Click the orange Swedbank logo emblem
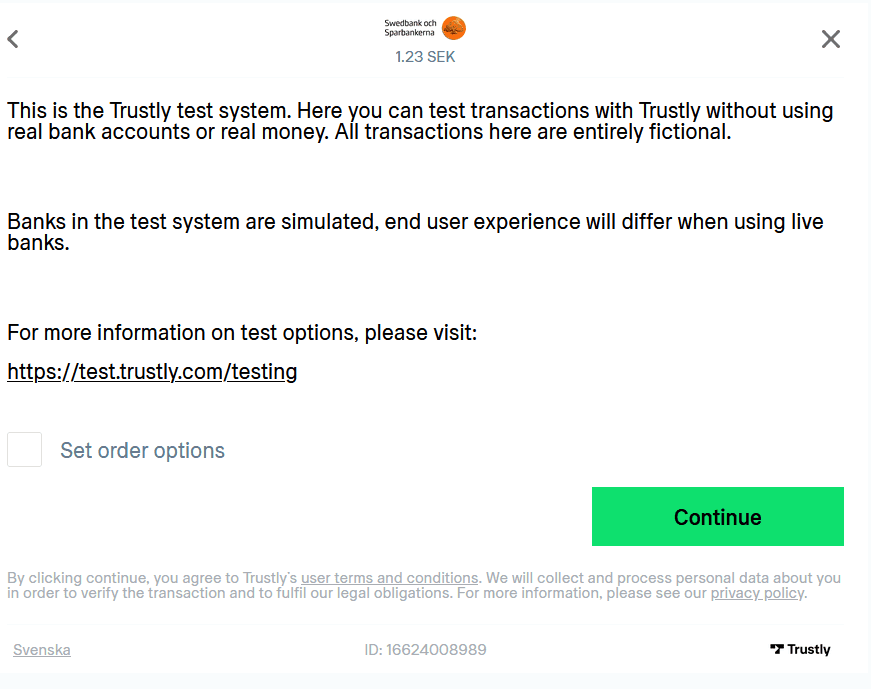 (453, 28)
